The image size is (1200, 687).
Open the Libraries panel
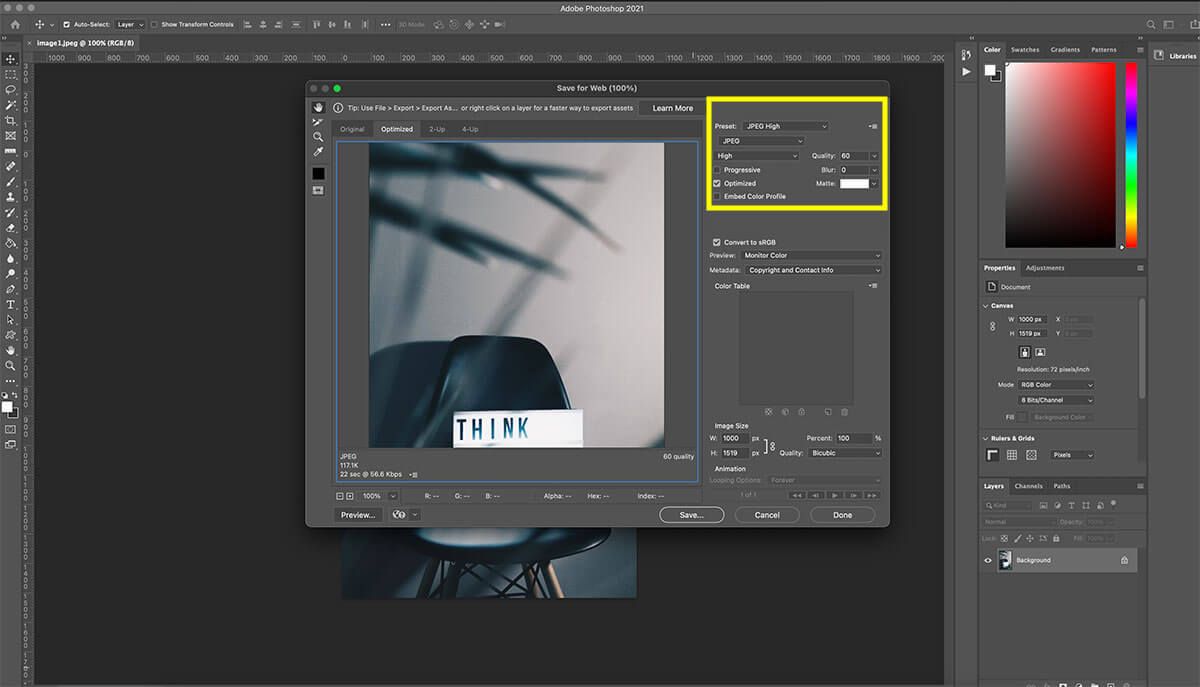(x=1176, y=56)
